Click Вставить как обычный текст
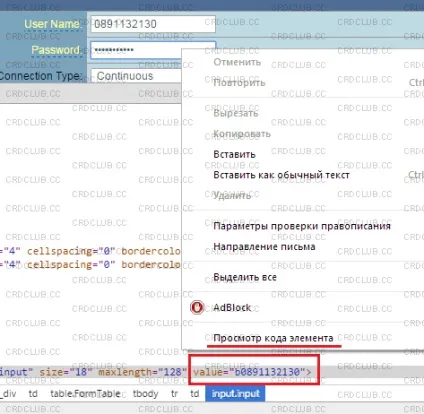The height and width of the screenshot is (414, 424). [x=281, y=175]
